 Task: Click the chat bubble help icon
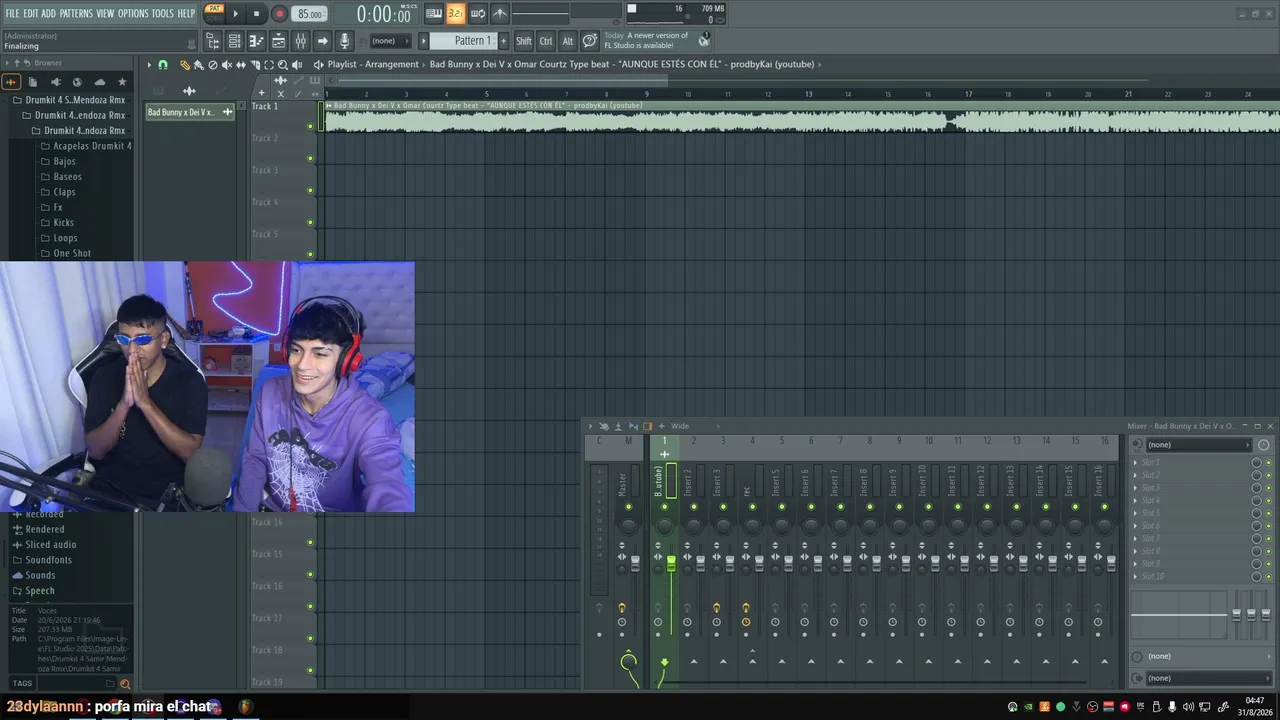click(590, 41)
